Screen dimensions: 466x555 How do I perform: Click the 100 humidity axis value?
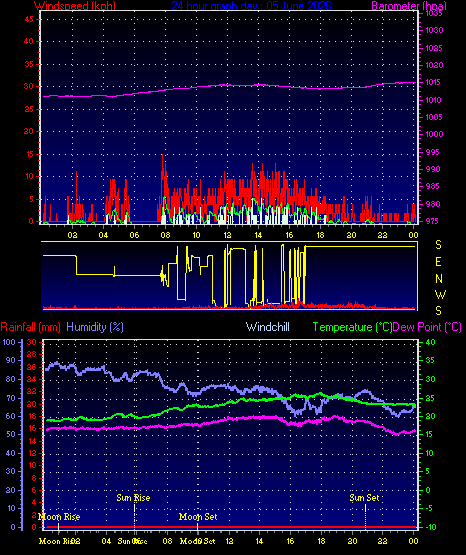[9, 342]
